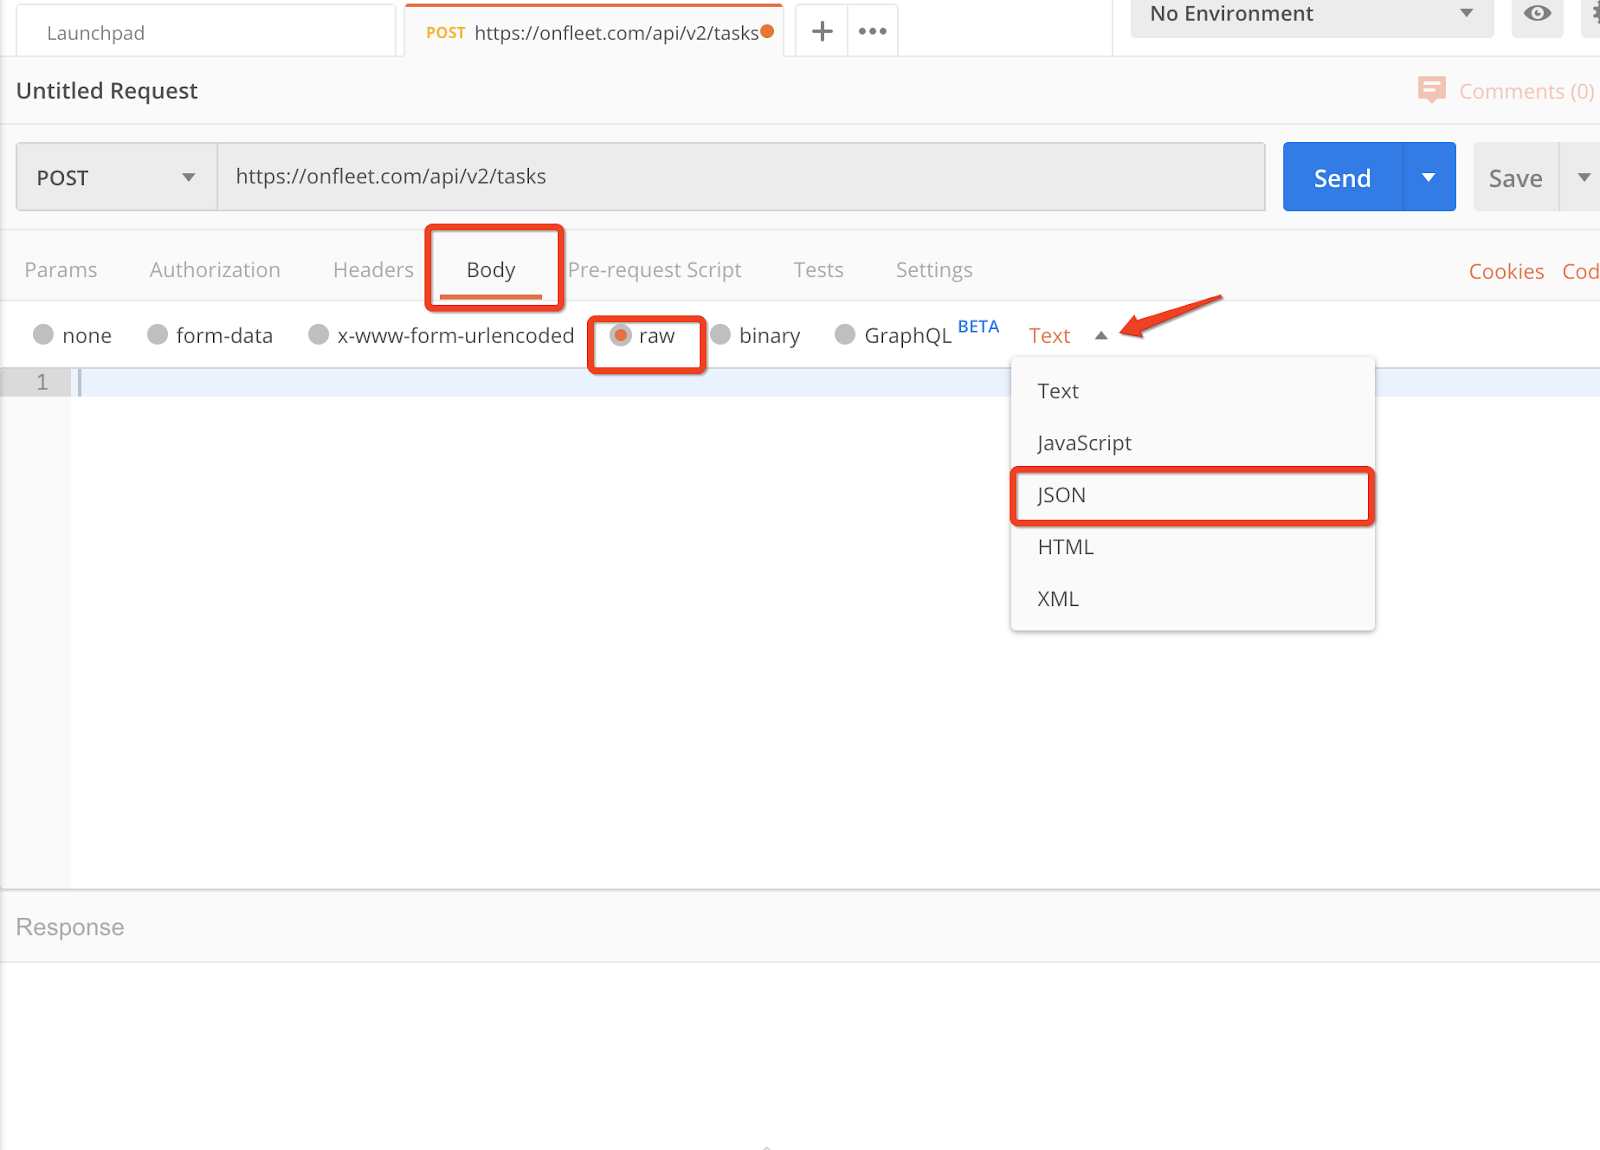This screenshot has width=1600, height=1150.
Task: Choose HTML from the format list
Action: pyautogui.click(x=1193, y=547)
